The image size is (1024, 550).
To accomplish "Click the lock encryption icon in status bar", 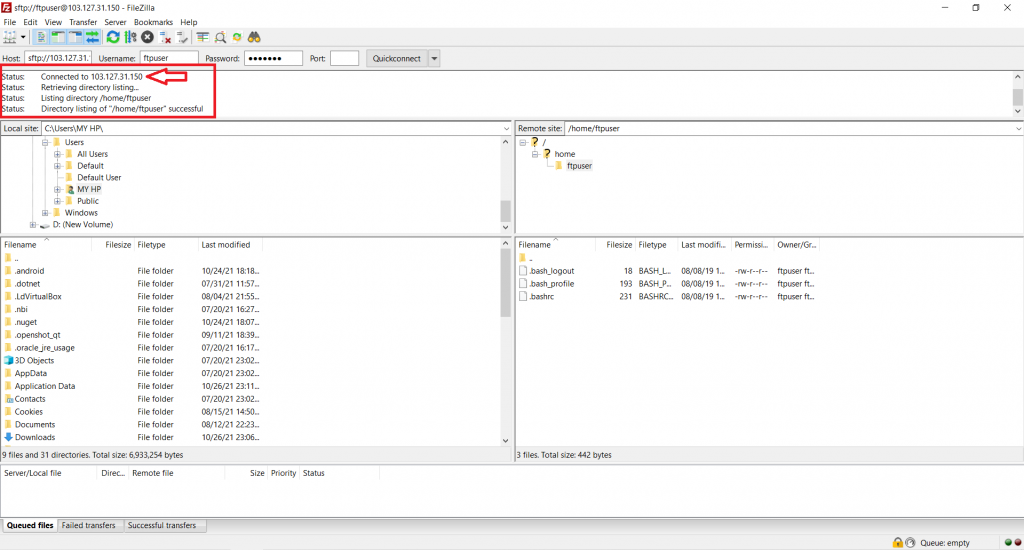I will click(898, 543).
